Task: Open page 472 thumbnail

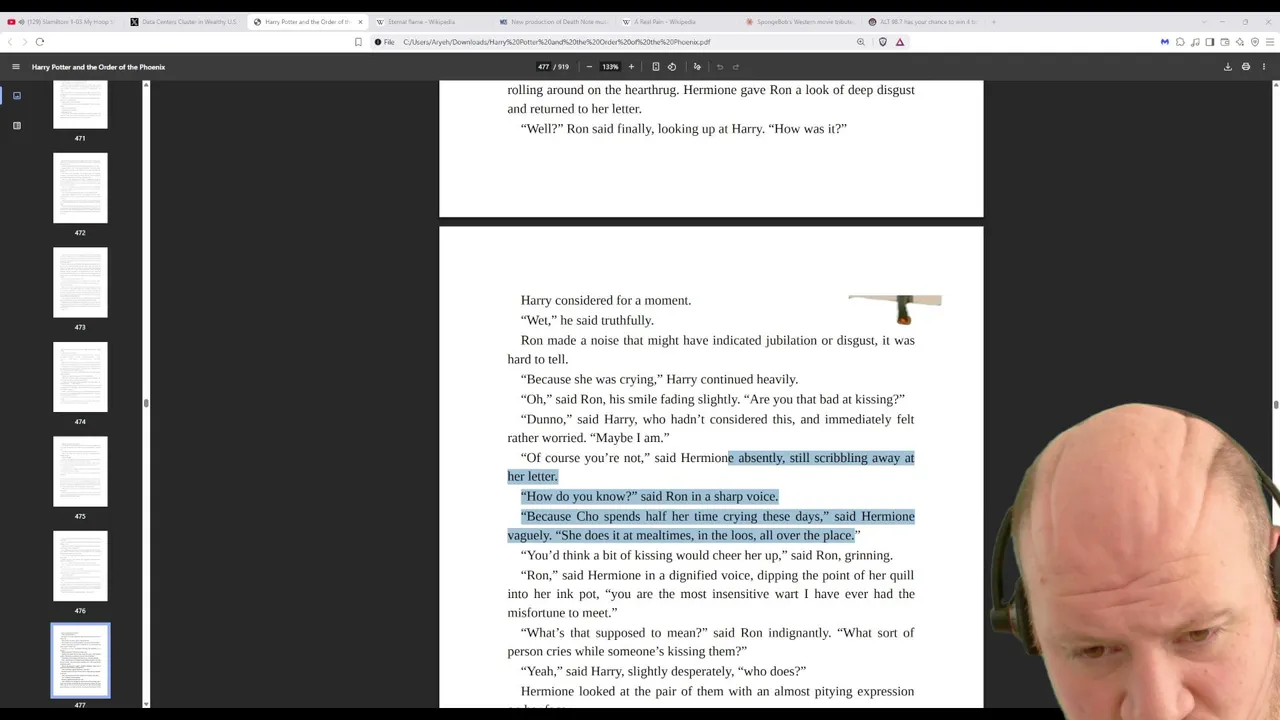Action: [80, 188]
